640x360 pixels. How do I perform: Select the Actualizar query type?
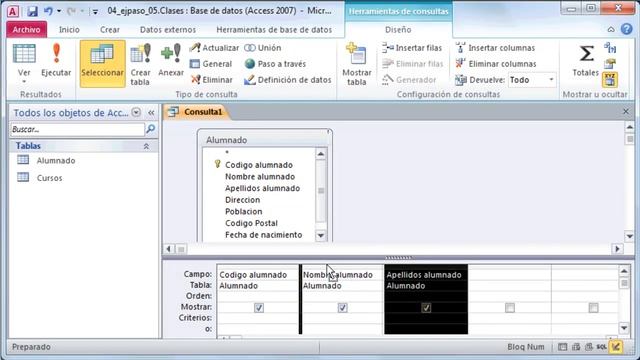[x=214, y=48]
